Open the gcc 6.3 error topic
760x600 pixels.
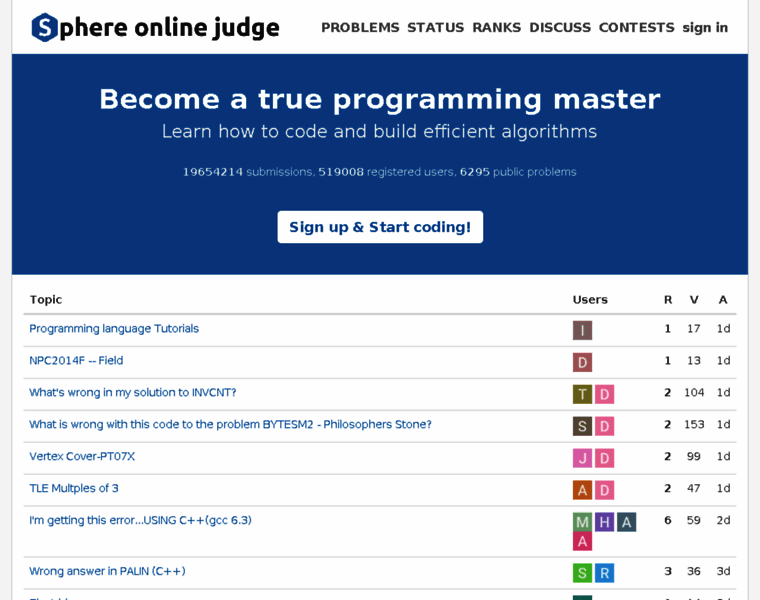pyautogui.click(x=141, y=521)
